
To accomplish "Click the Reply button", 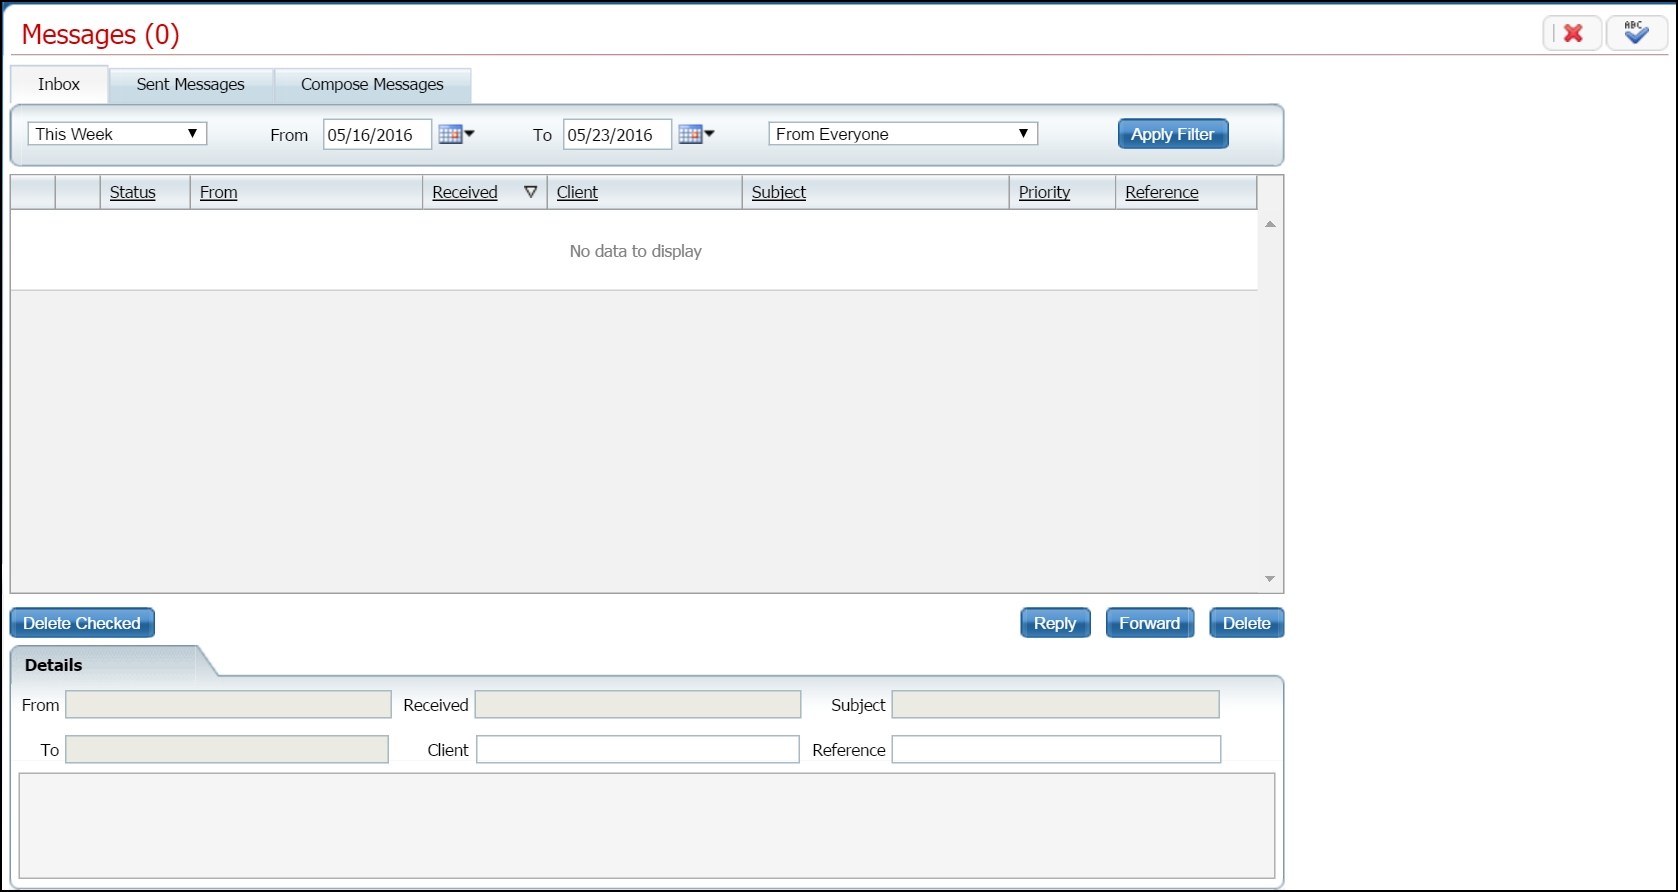I will click(1054, 623).
